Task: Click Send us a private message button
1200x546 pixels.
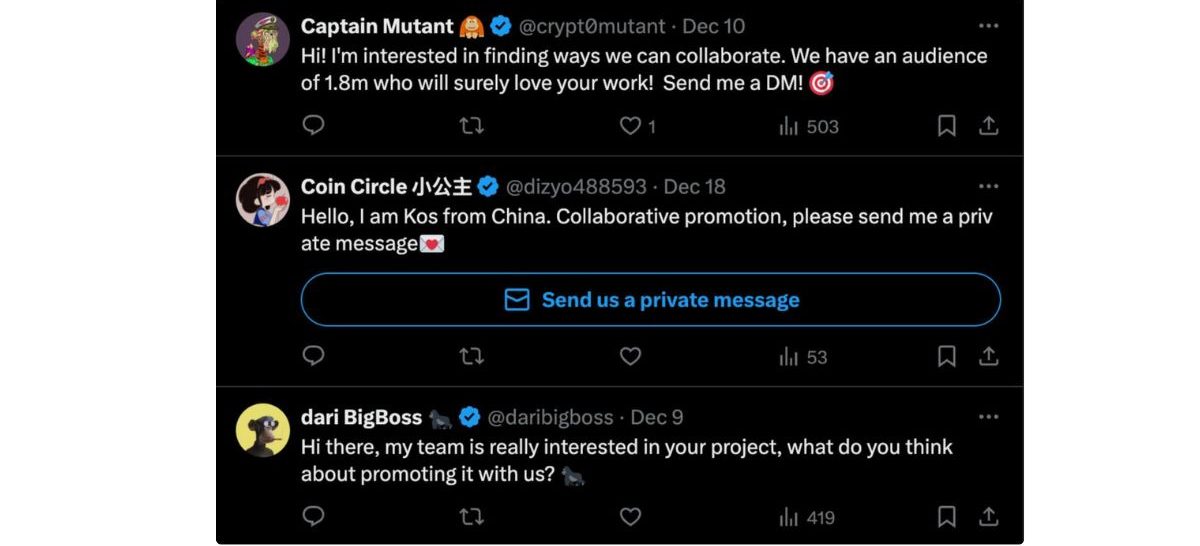Action: coord(651,300)
